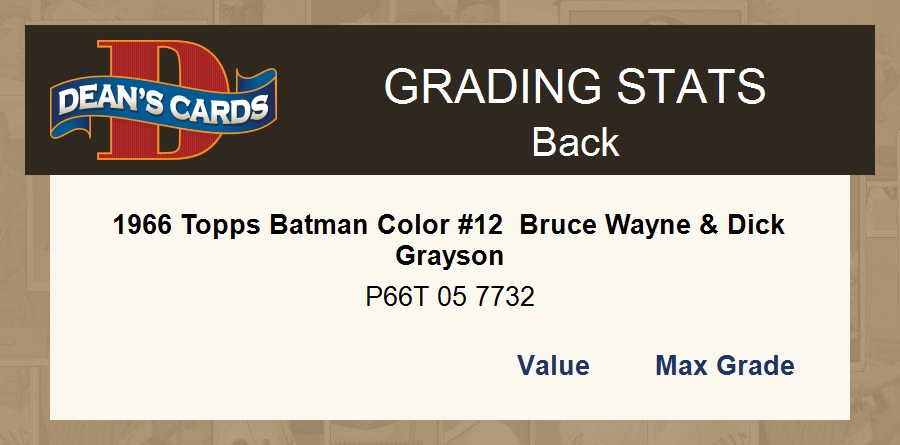Sort by the Max Grade column header
The width and height of the screenshot is (900, 445).
tap(724, 366)
